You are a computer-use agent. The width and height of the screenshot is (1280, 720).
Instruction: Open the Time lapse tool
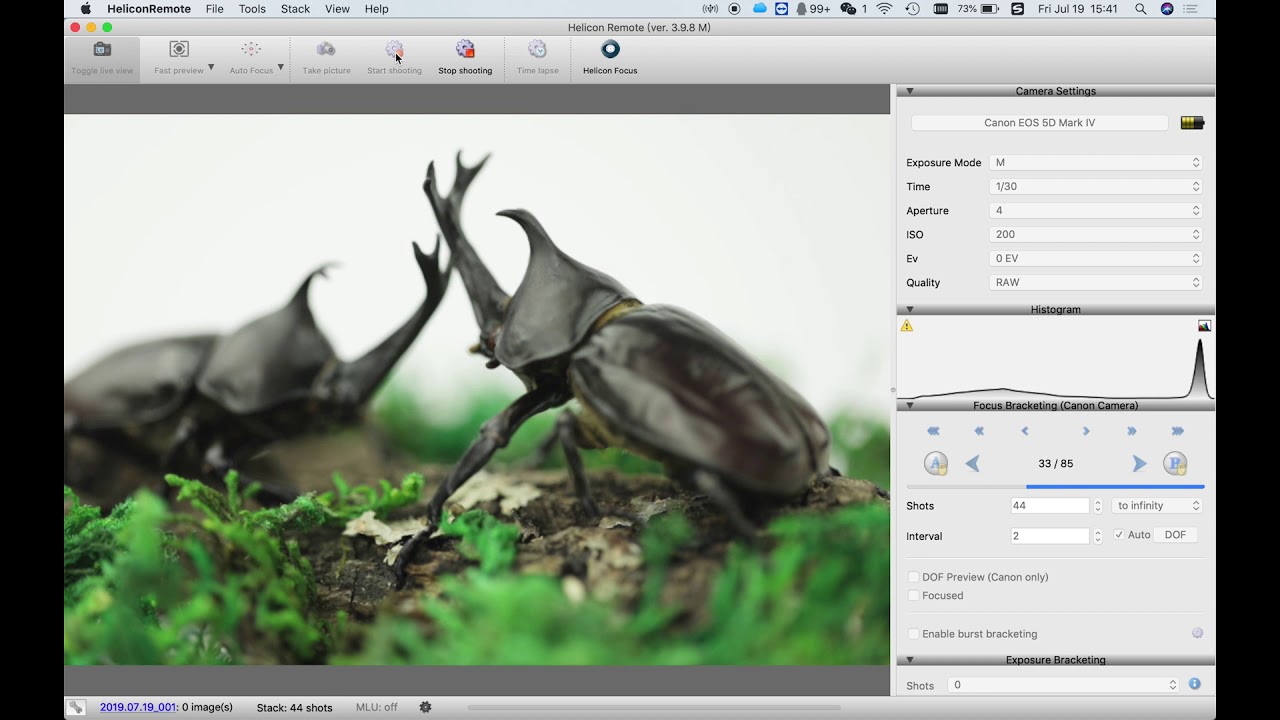point(537,58)
